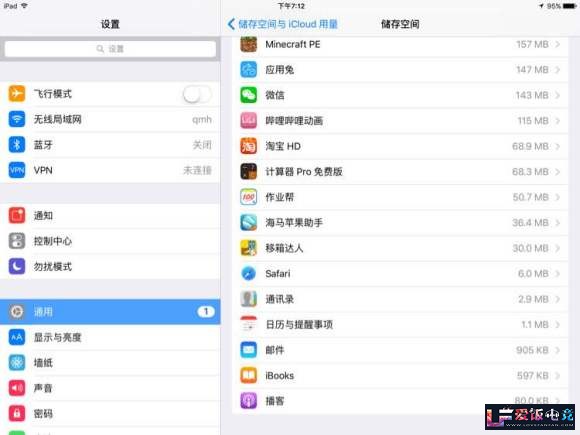Open the WeChat (微信) app icon
The image size is (580, 435).
coord(249,95)
